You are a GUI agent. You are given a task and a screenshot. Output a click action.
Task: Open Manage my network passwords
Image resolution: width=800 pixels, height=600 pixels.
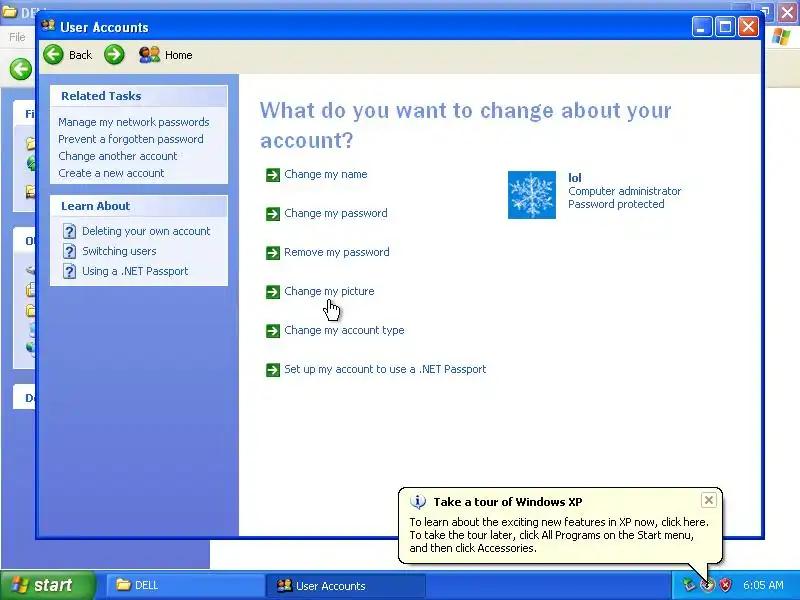click(x=134, y=122)
